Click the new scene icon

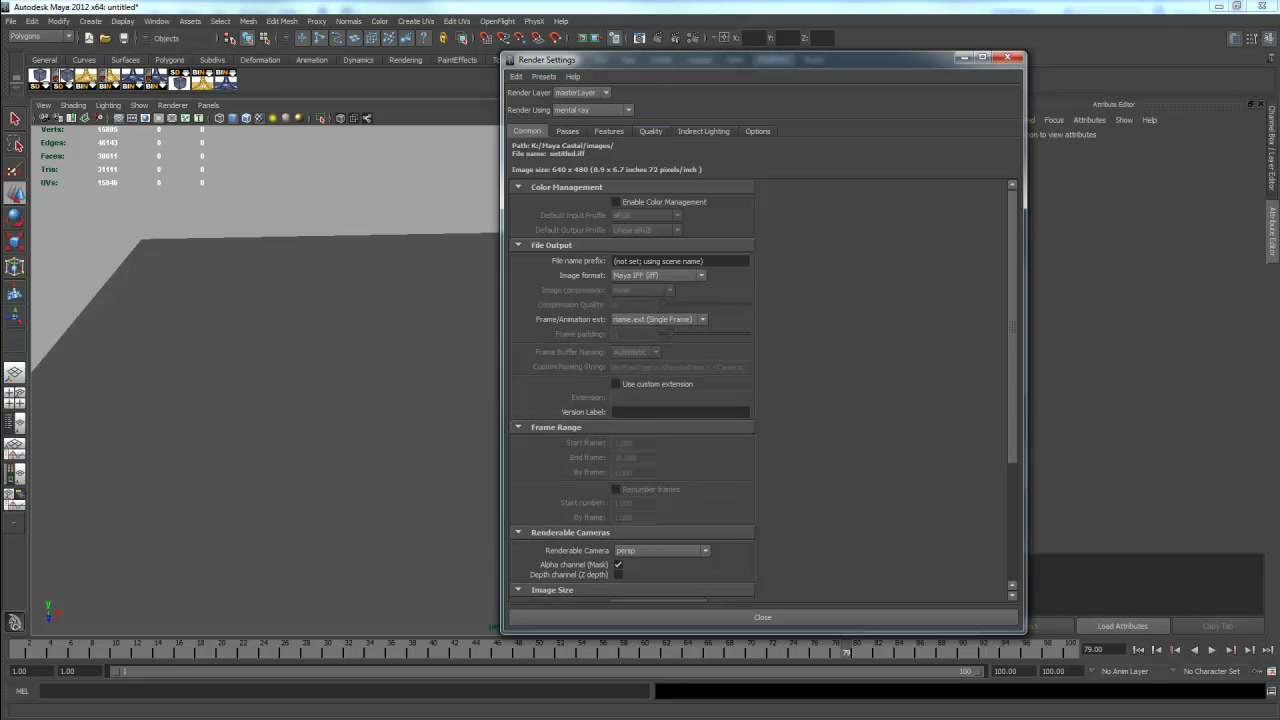tap(89, 38)
